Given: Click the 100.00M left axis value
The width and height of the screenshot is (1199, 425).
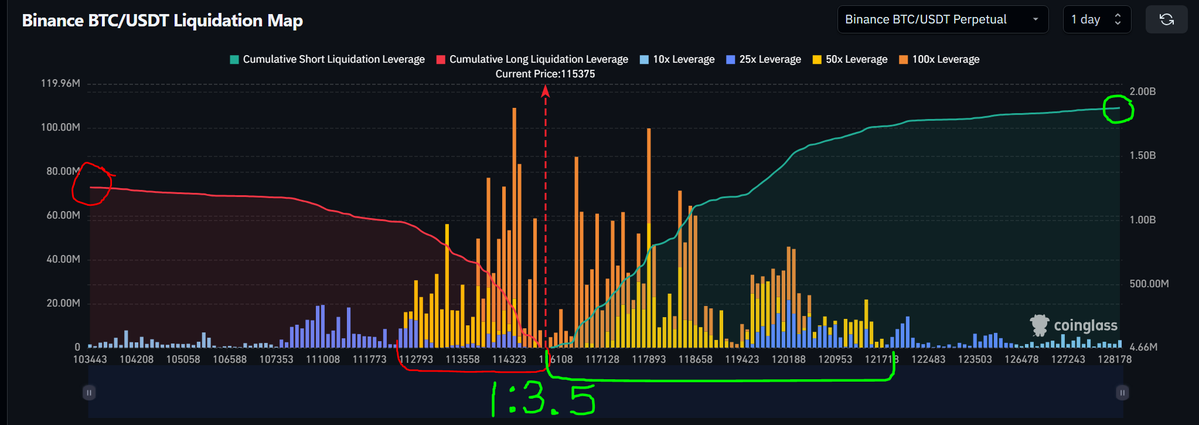Looking at the screenshot, I should (x=60, y=127).
